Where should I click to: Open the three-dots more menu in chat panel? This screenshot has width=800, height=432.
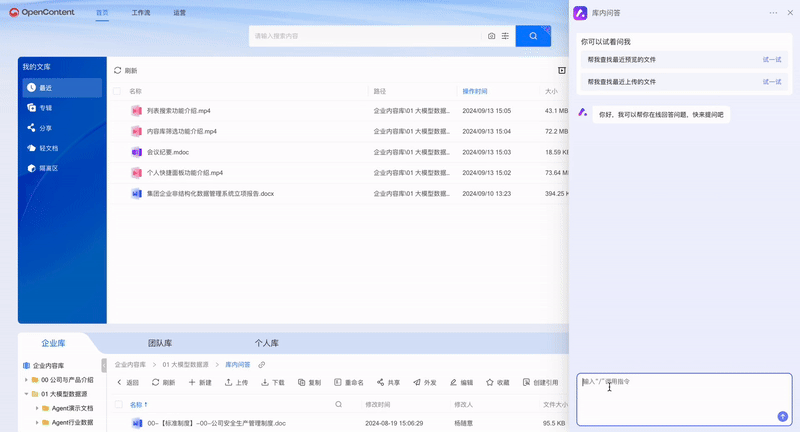pyautogui.click(x=773, y=13)
